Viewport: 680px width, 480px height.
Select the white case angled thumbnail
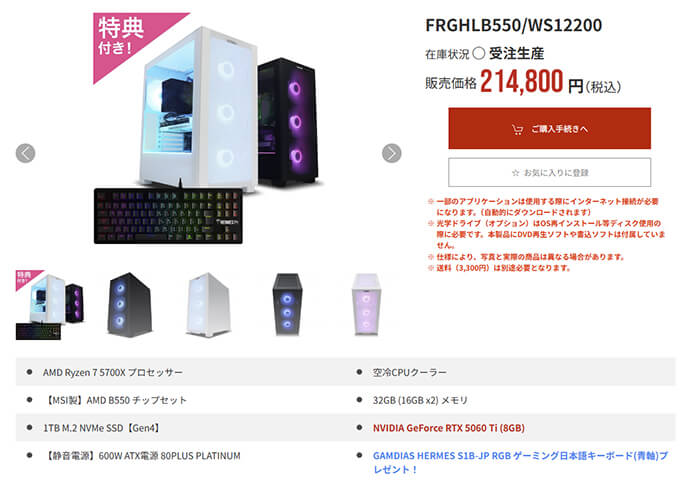(209, 305)
